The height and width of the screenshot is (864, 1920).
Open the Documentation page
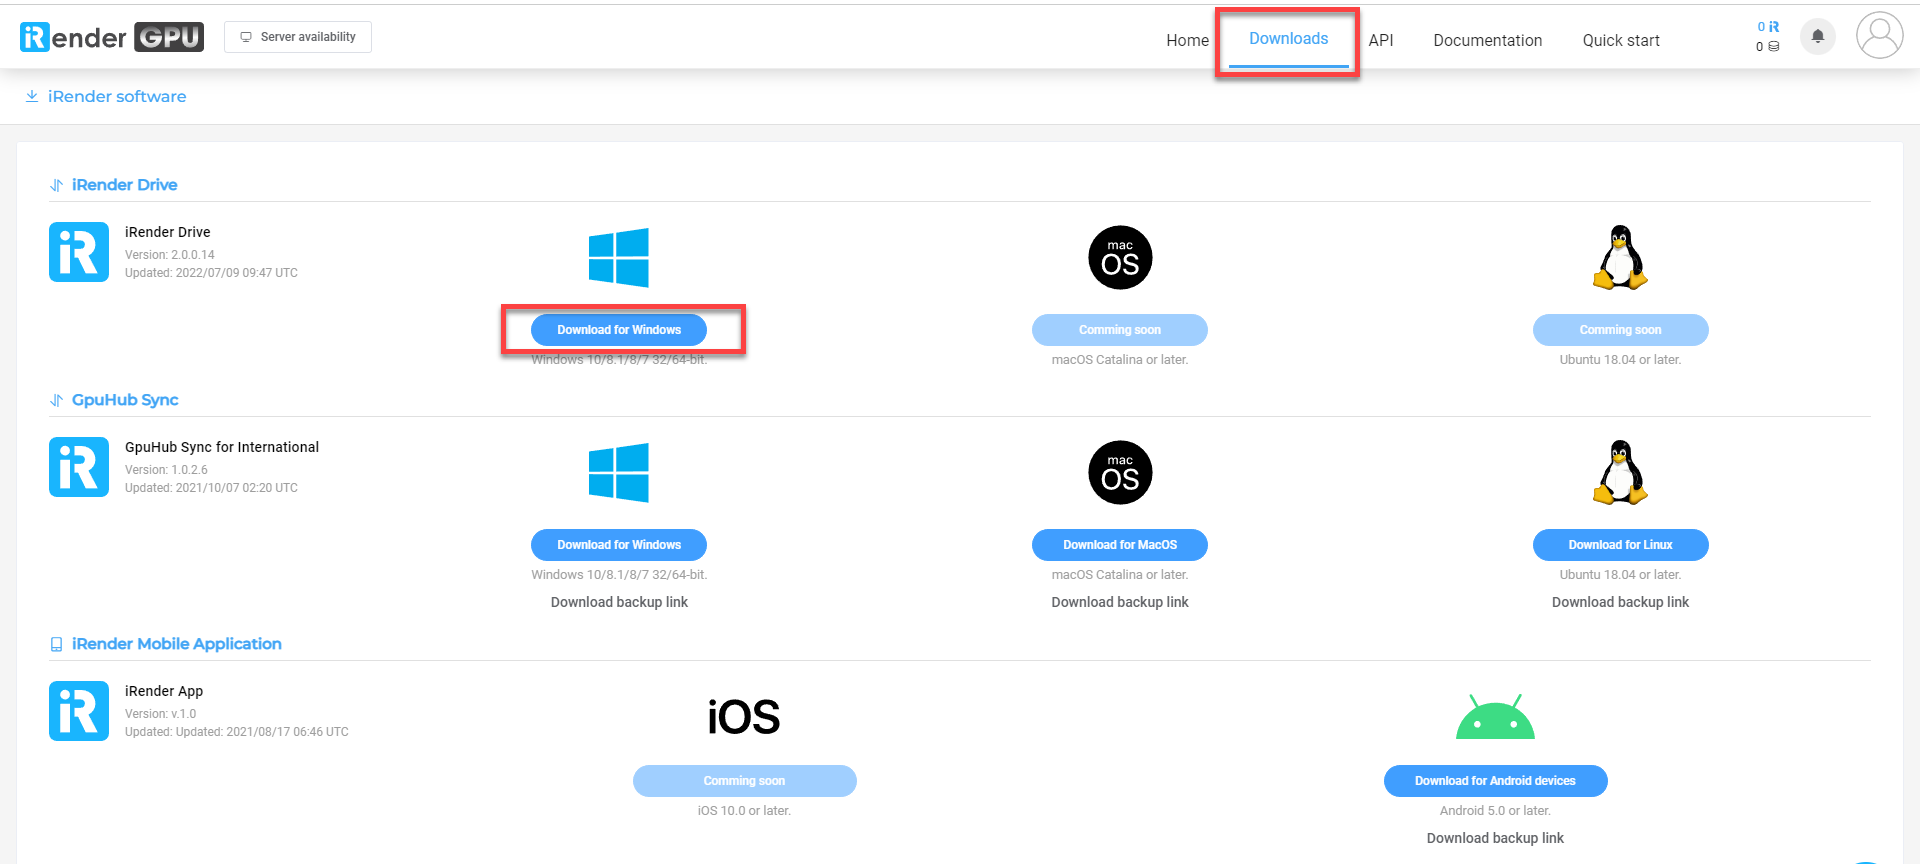coord(1487,40)
